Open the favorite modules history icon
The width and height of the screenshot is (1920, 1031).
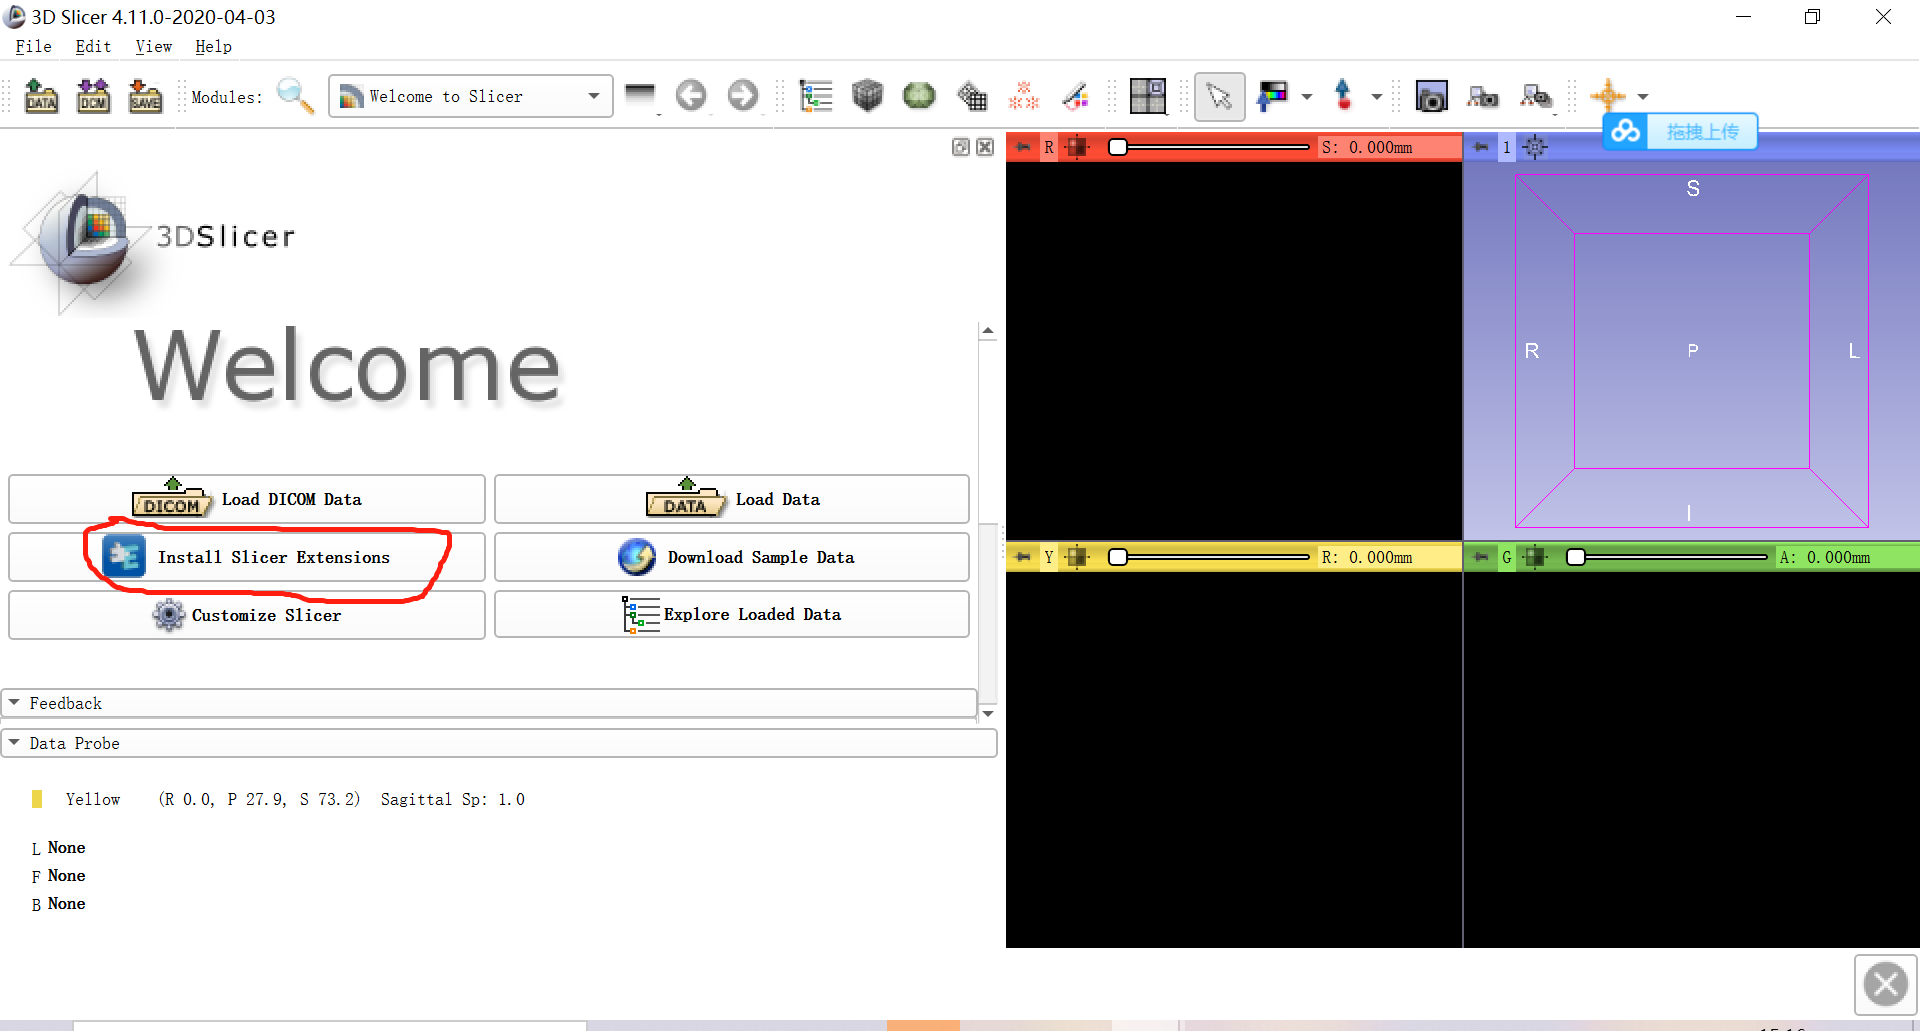point(640,94)
